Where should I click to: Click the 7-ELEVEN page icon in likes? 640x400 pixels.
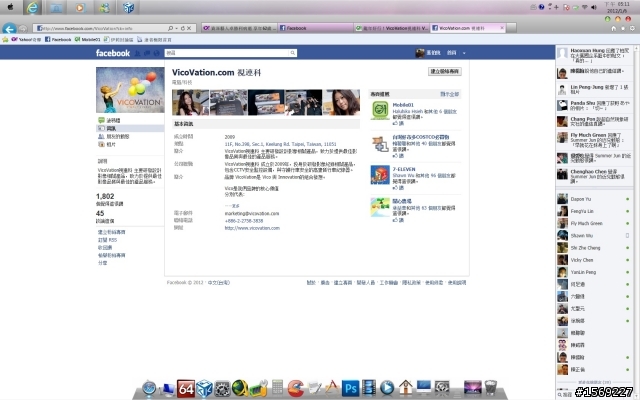(x=380, y=175)
